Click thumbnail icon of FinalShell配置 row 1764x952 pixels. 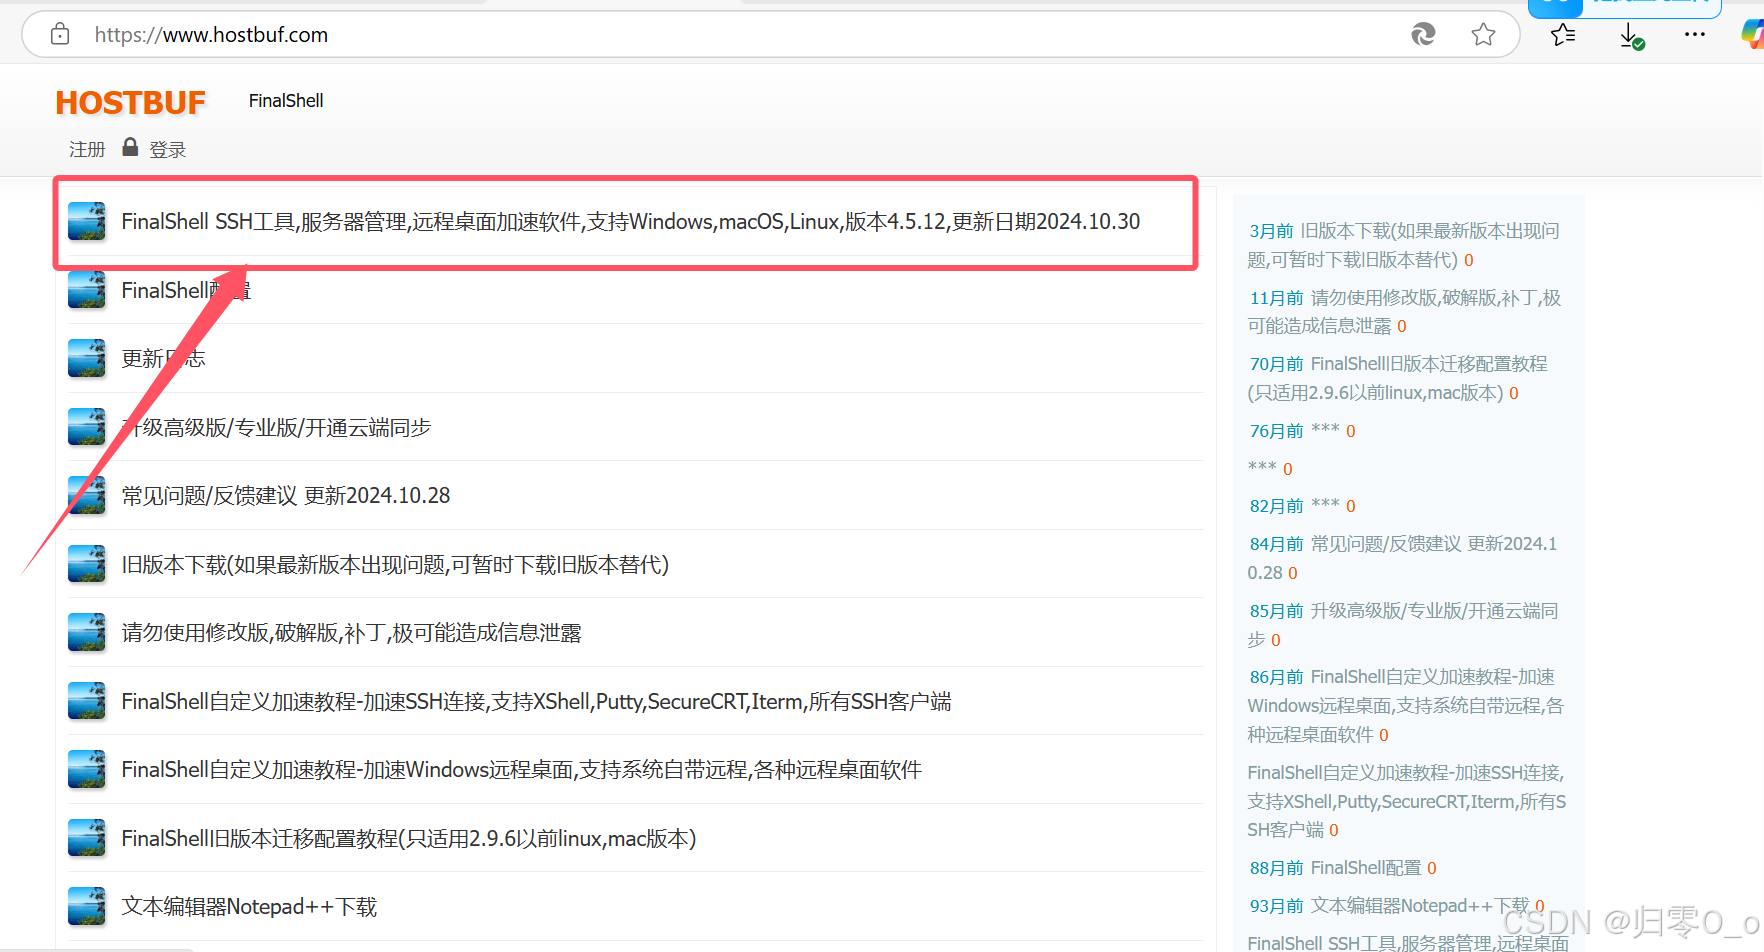(87, 290)
